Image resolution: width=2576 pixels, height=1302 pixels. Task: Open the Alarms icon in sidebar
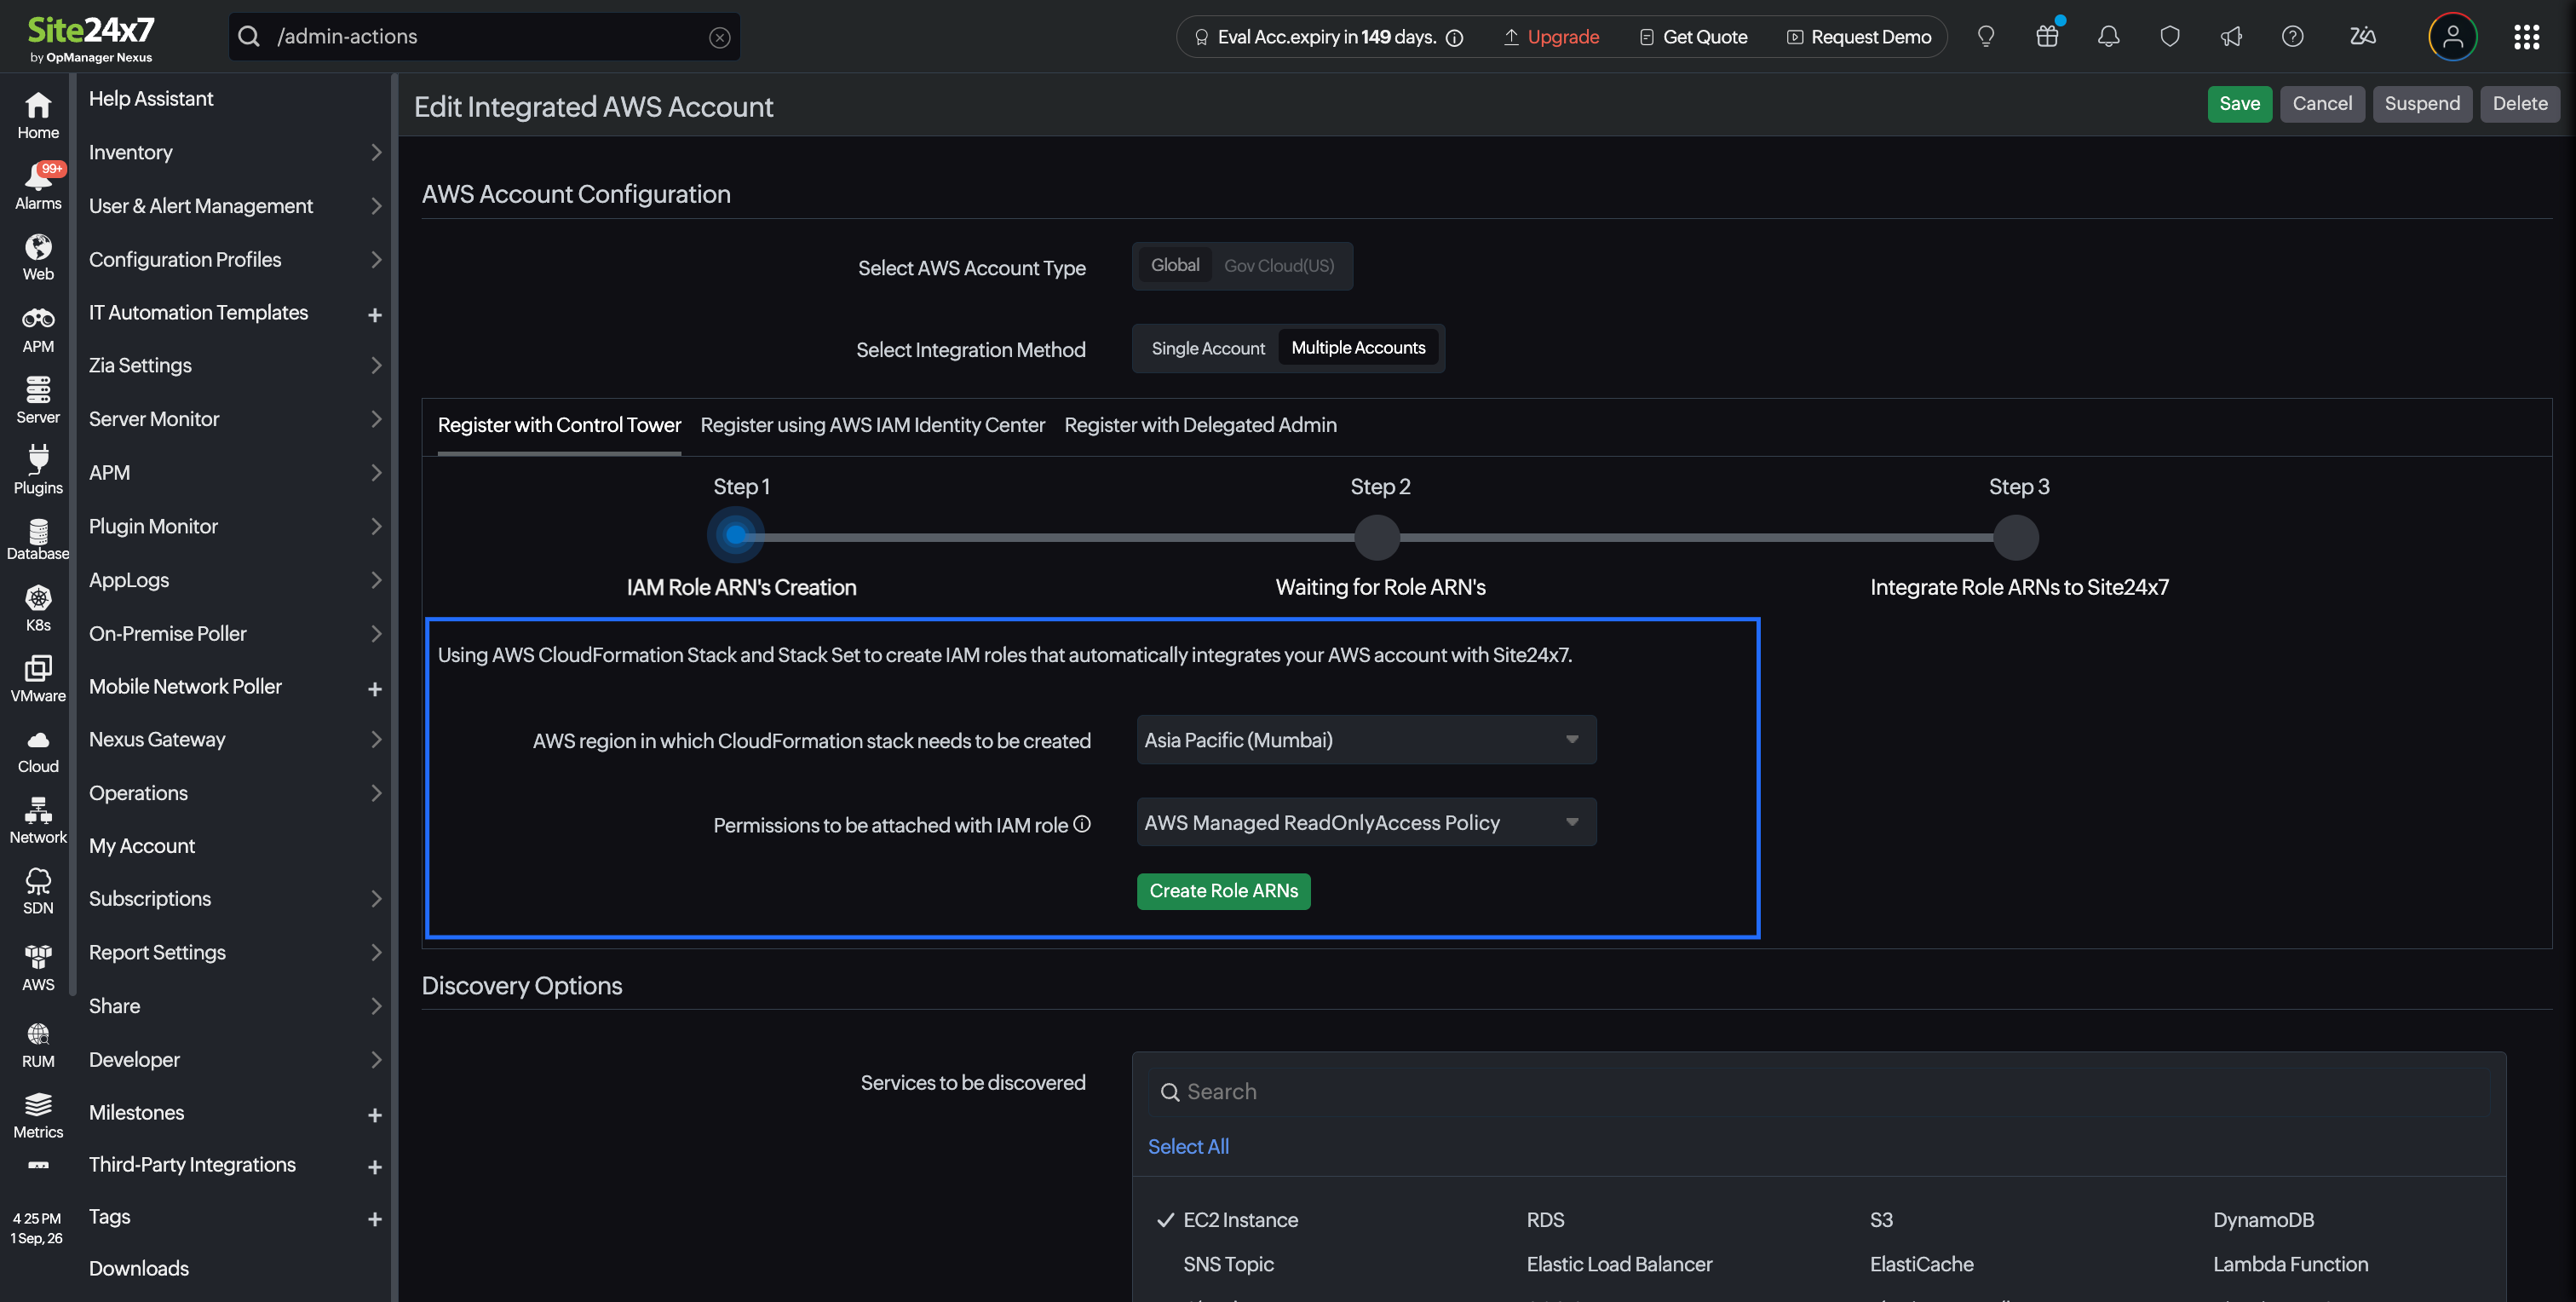[38, 186]
